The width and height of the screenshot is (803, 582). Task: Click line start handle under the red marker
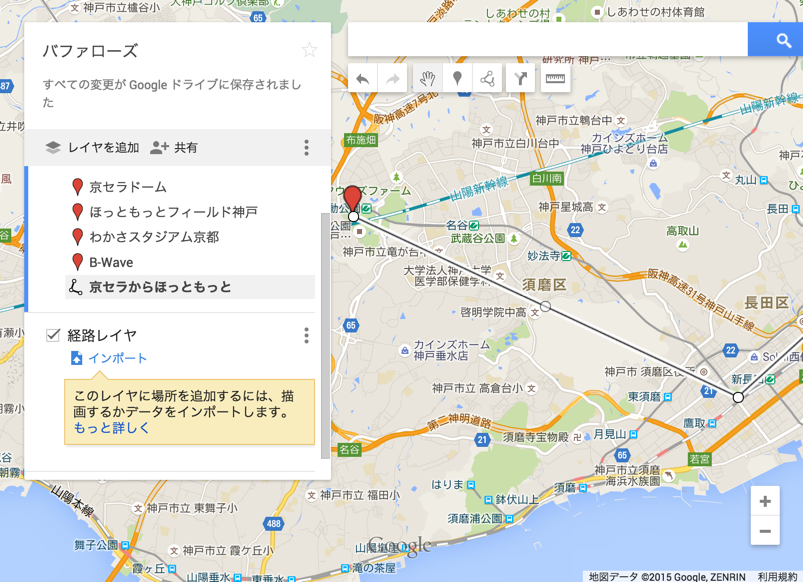[353, 217]
